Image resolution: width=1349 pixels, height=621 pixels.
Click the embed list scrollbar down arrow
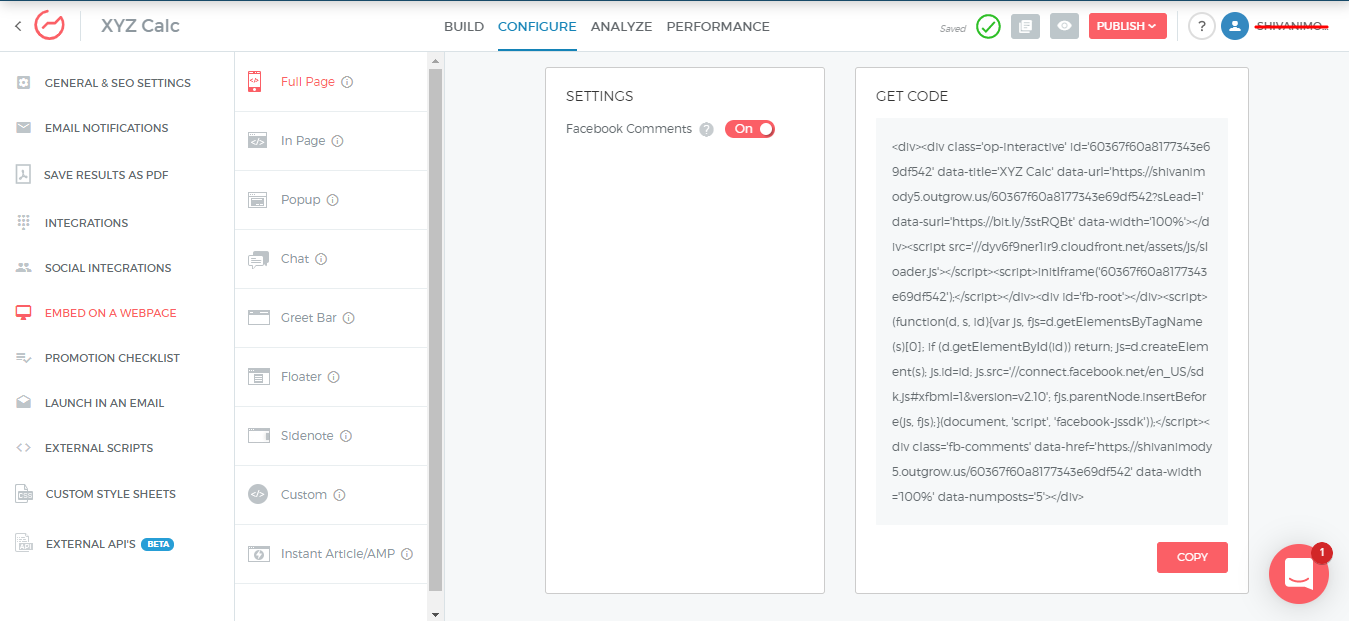[435, 614]
